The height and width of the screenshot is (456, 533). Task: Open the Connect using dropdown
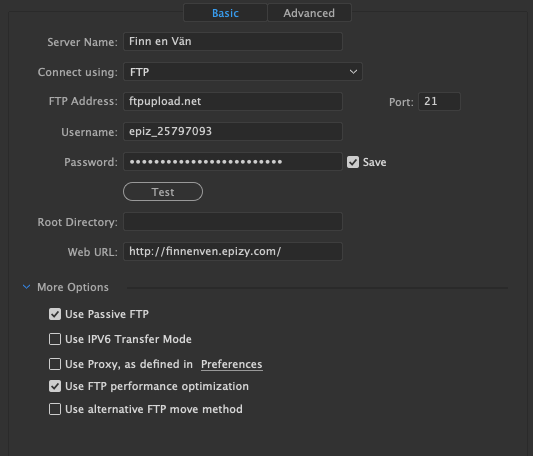(243, 72)
